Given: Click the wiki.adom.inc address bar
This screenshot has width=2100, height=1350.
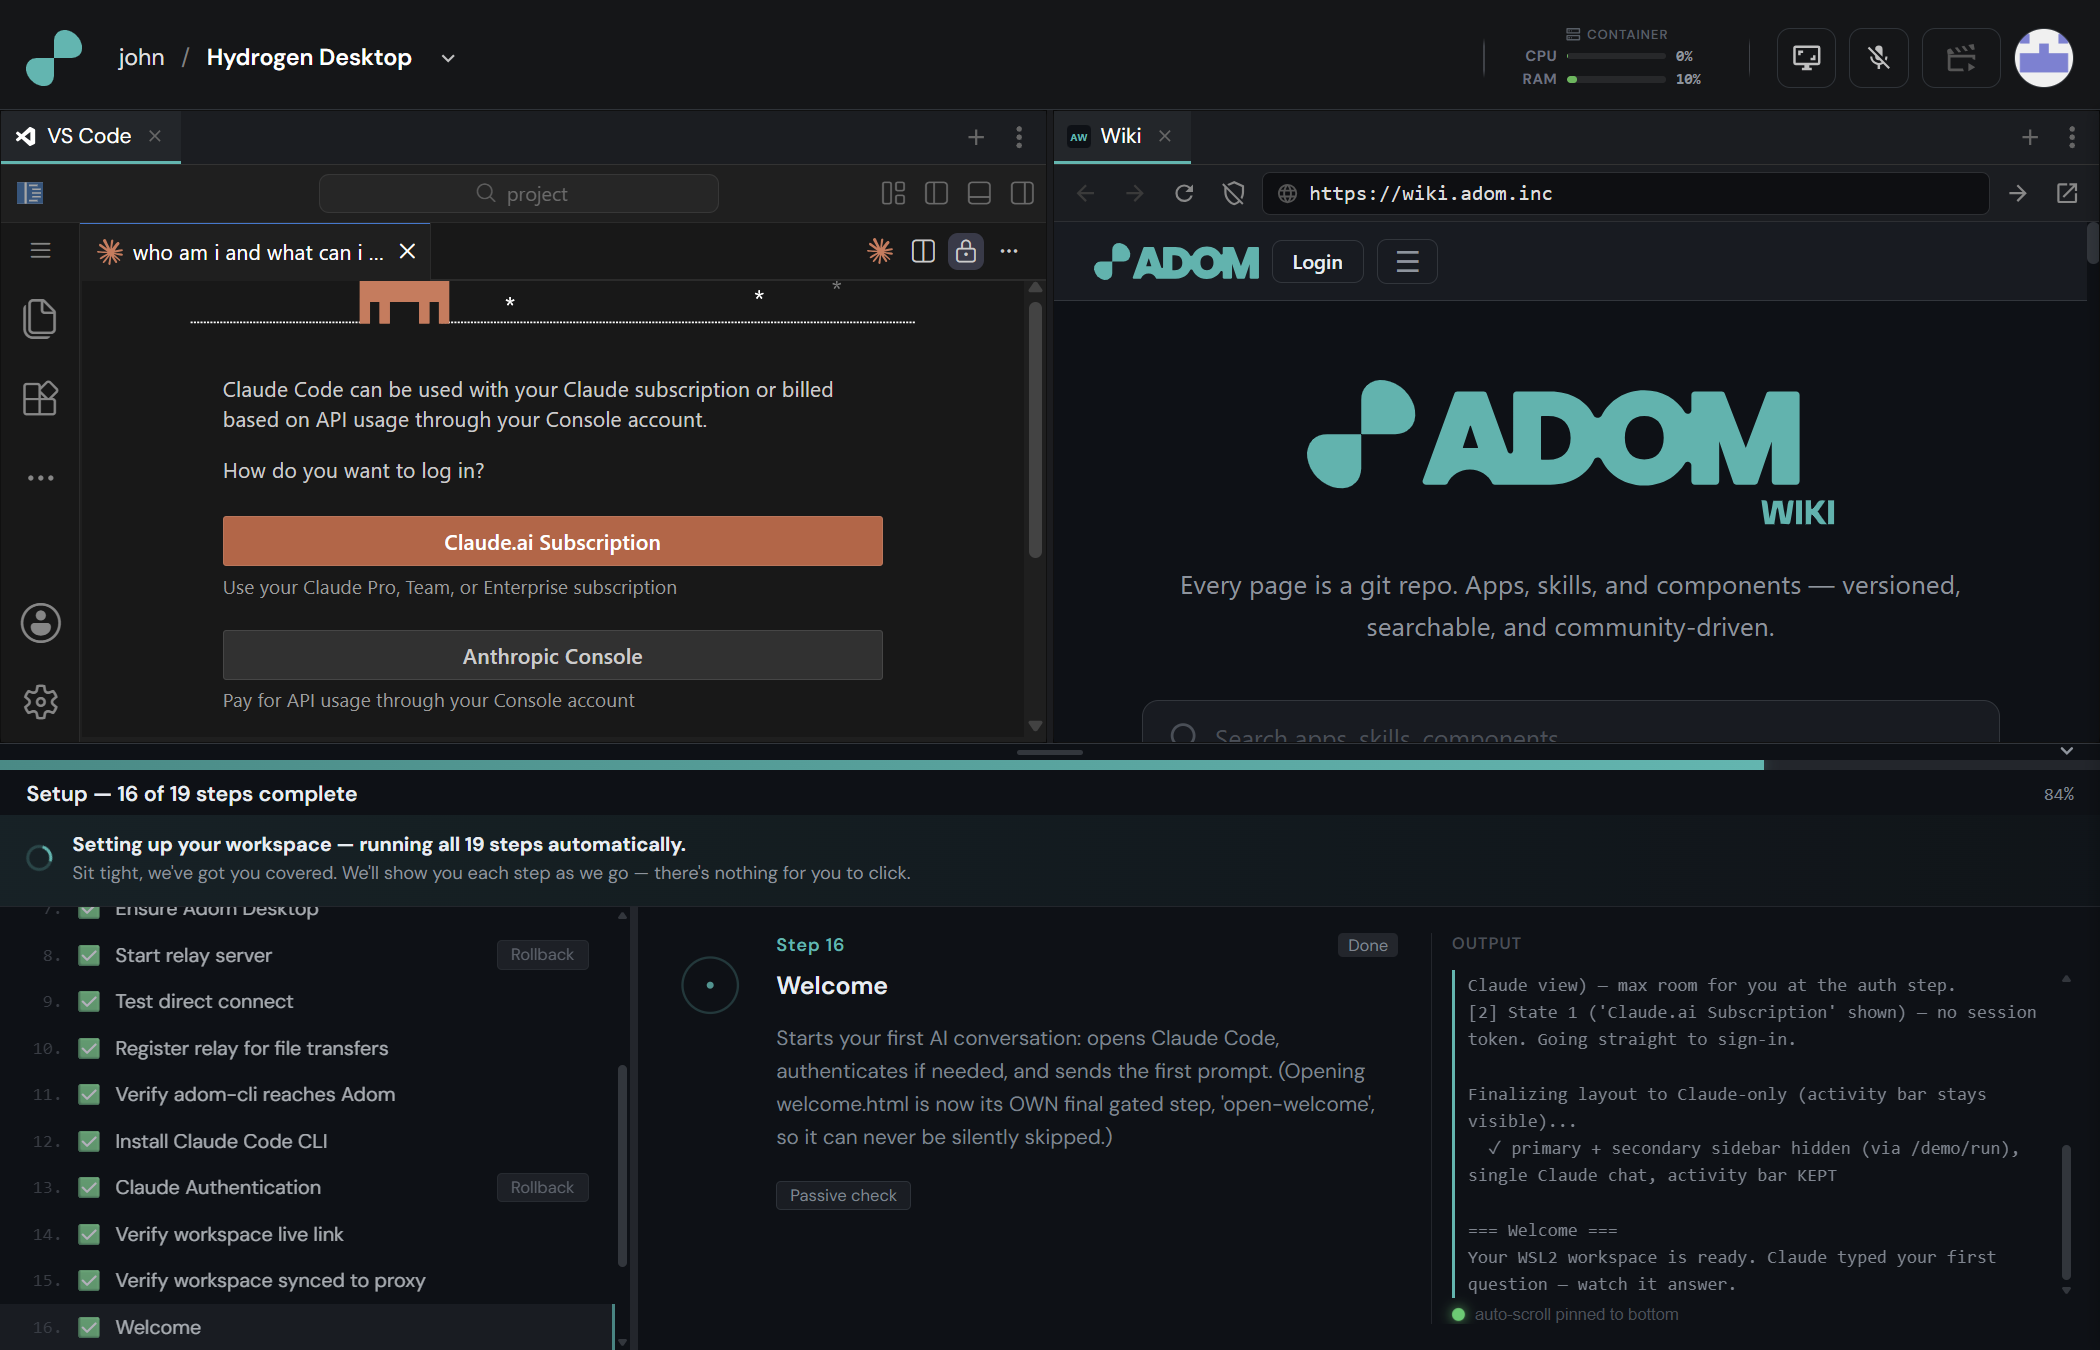Looking at the screenshot, I should (1626, 193).
